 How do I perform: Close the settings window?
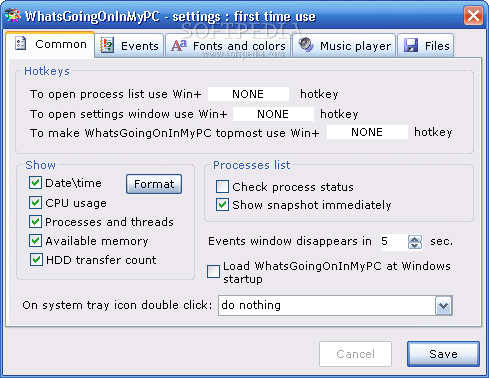[x=473, y=15]
